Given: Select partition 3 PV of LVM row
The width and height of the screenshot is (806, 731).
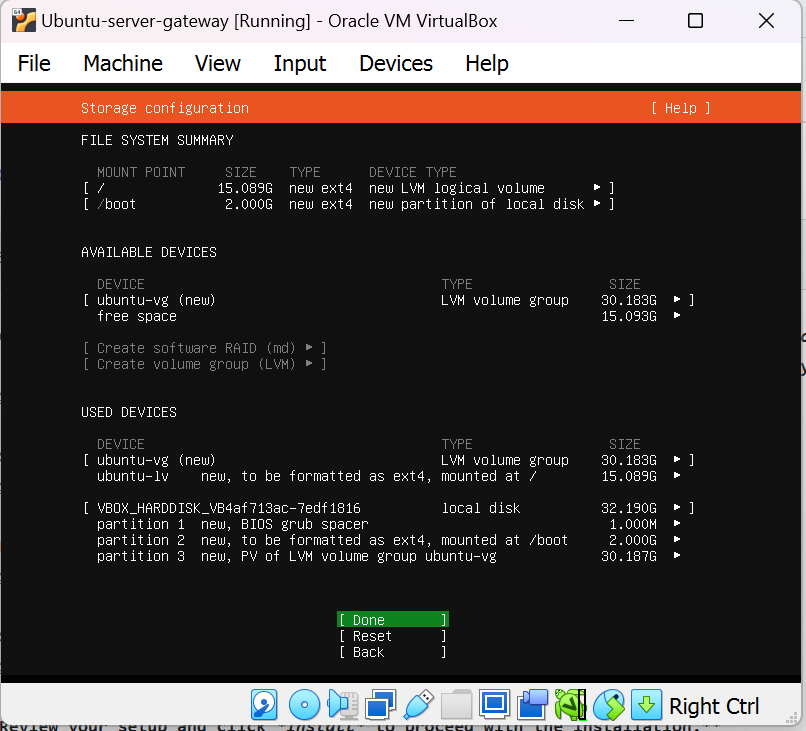Looking at the screenshot, I should [389, 556].
